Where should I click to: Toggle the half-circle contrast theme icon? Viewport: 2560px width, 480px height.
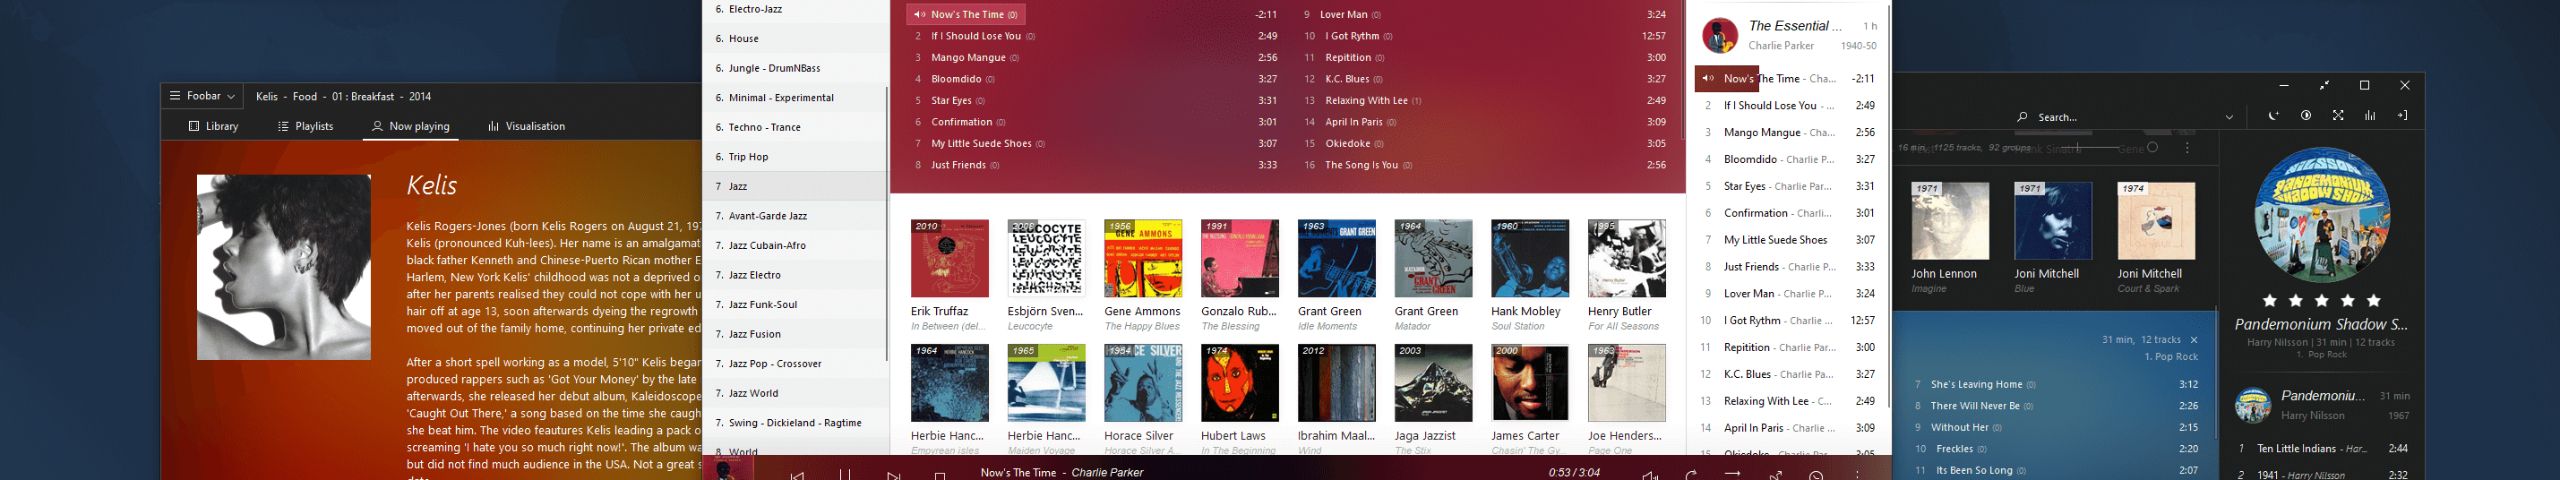click(2306, 116)
